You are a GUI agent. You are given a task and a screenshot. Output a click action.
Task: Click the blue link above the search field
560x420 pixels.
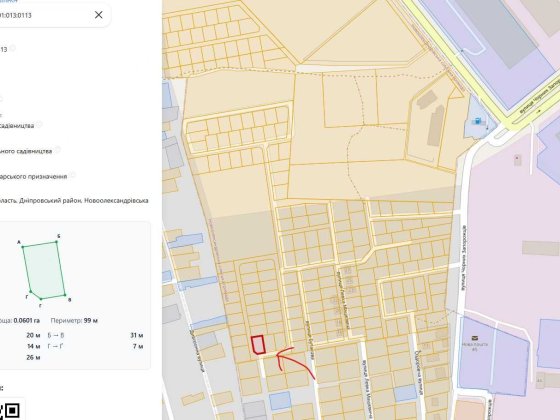(8, 1)
